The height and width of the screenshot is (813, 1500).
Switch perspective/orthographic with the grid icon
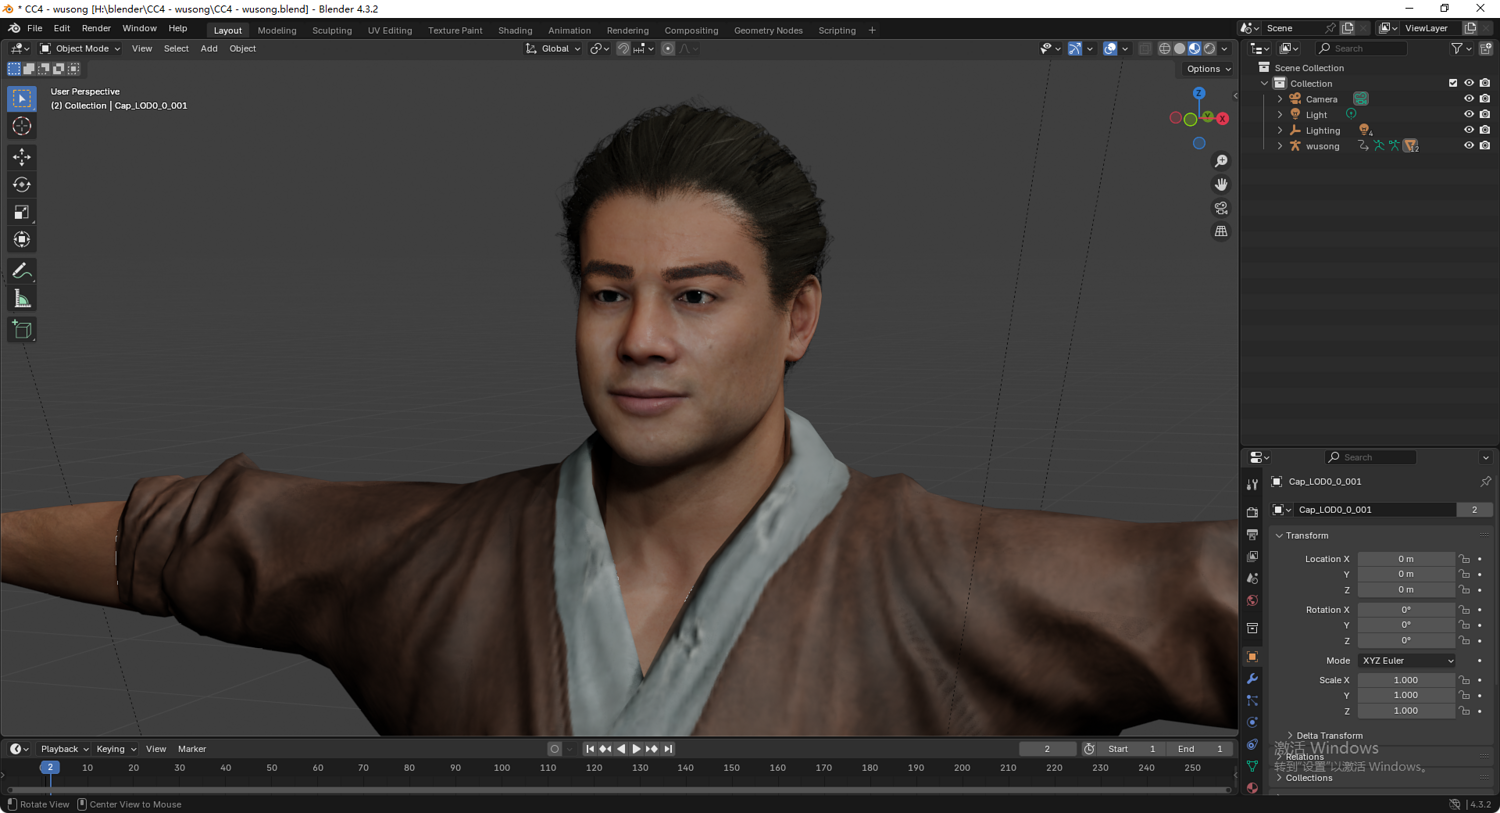[1221, 231]
